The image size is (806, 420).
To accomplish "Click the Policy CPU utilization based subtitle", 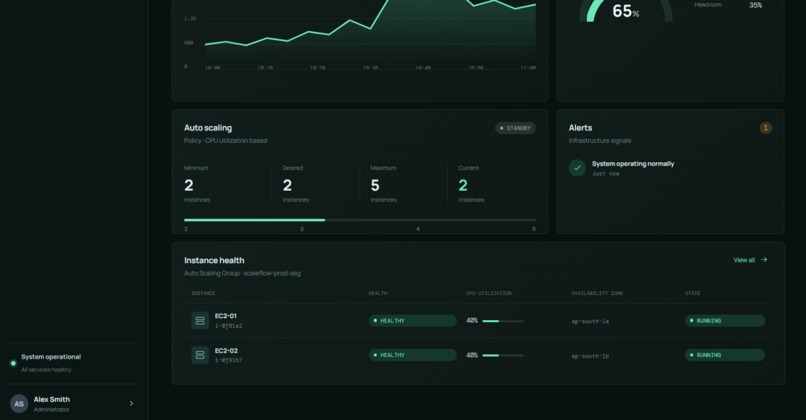I will (225, 140).
